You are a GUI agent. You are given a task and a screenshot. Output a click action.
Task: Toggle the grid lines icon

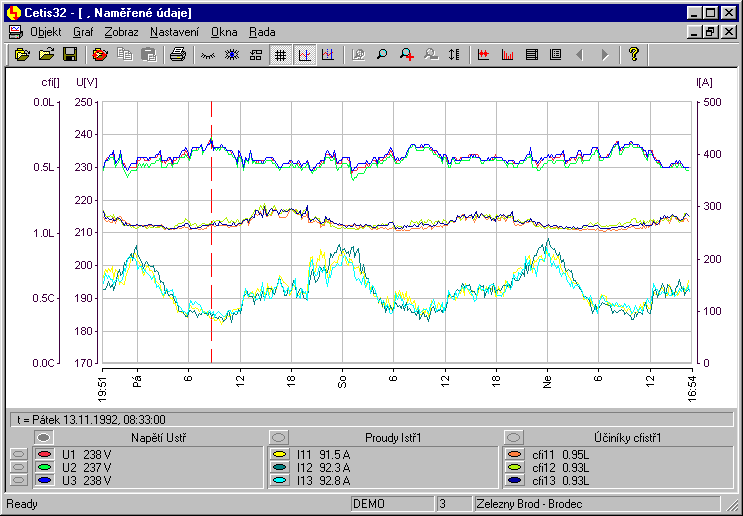point(281,55)
